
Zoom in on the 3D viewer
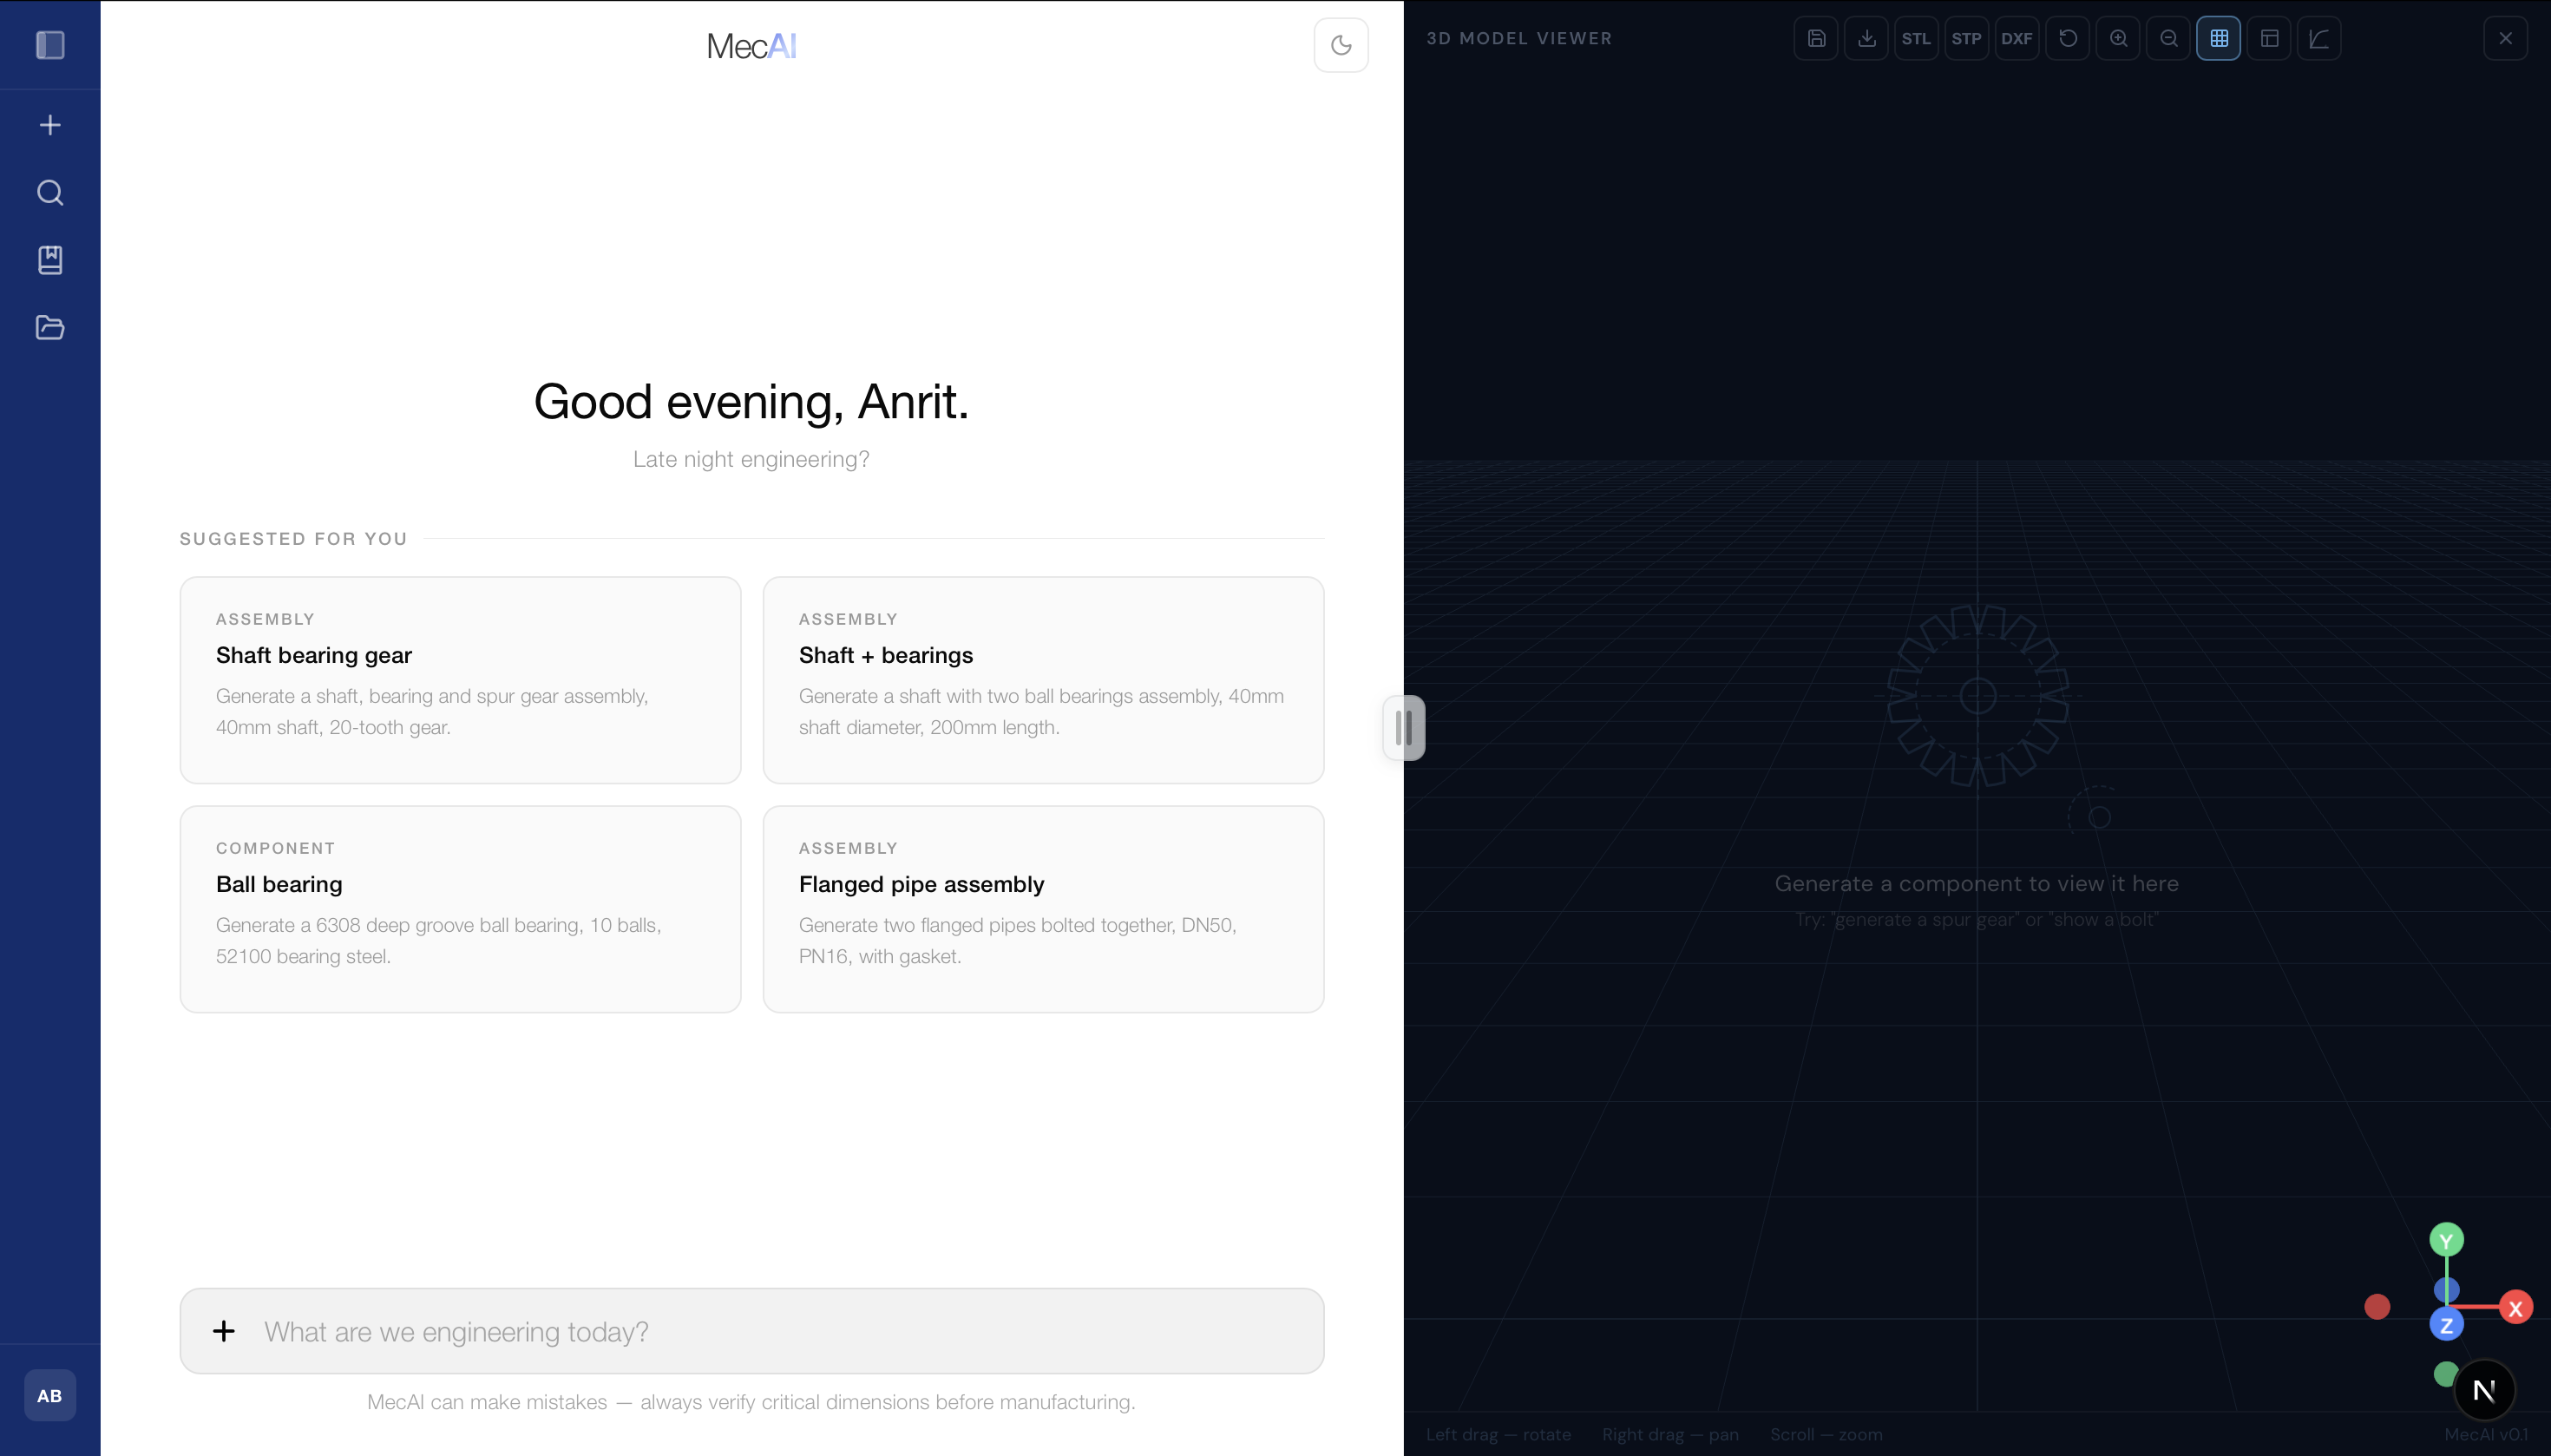(2118, 38)
